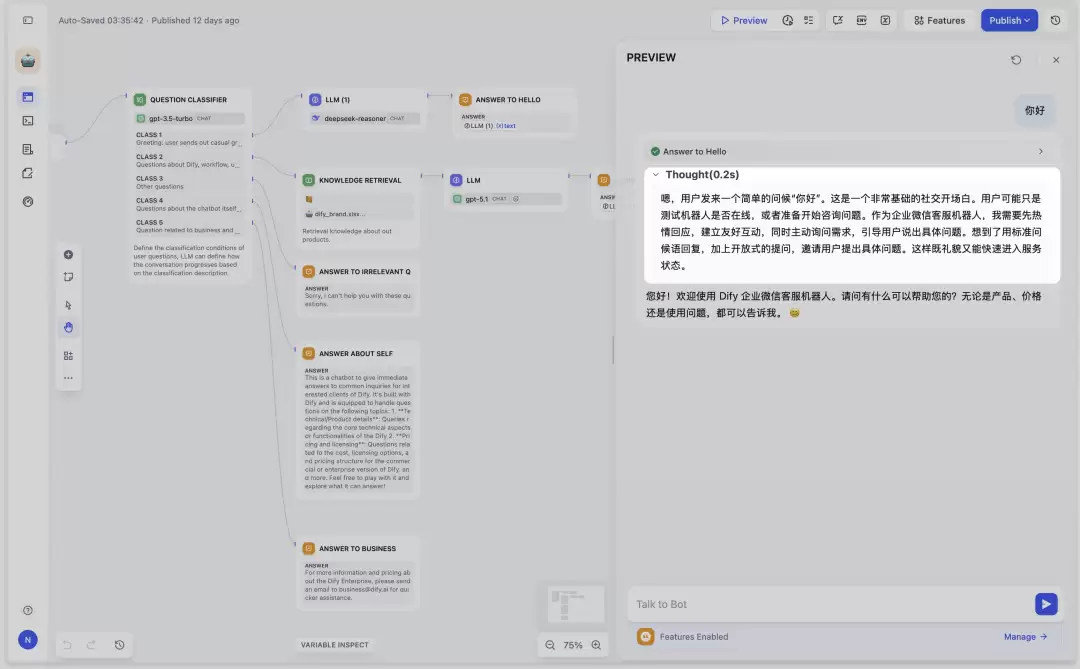
Task: Open the Features panel
Action: click(x=939, y=21)
